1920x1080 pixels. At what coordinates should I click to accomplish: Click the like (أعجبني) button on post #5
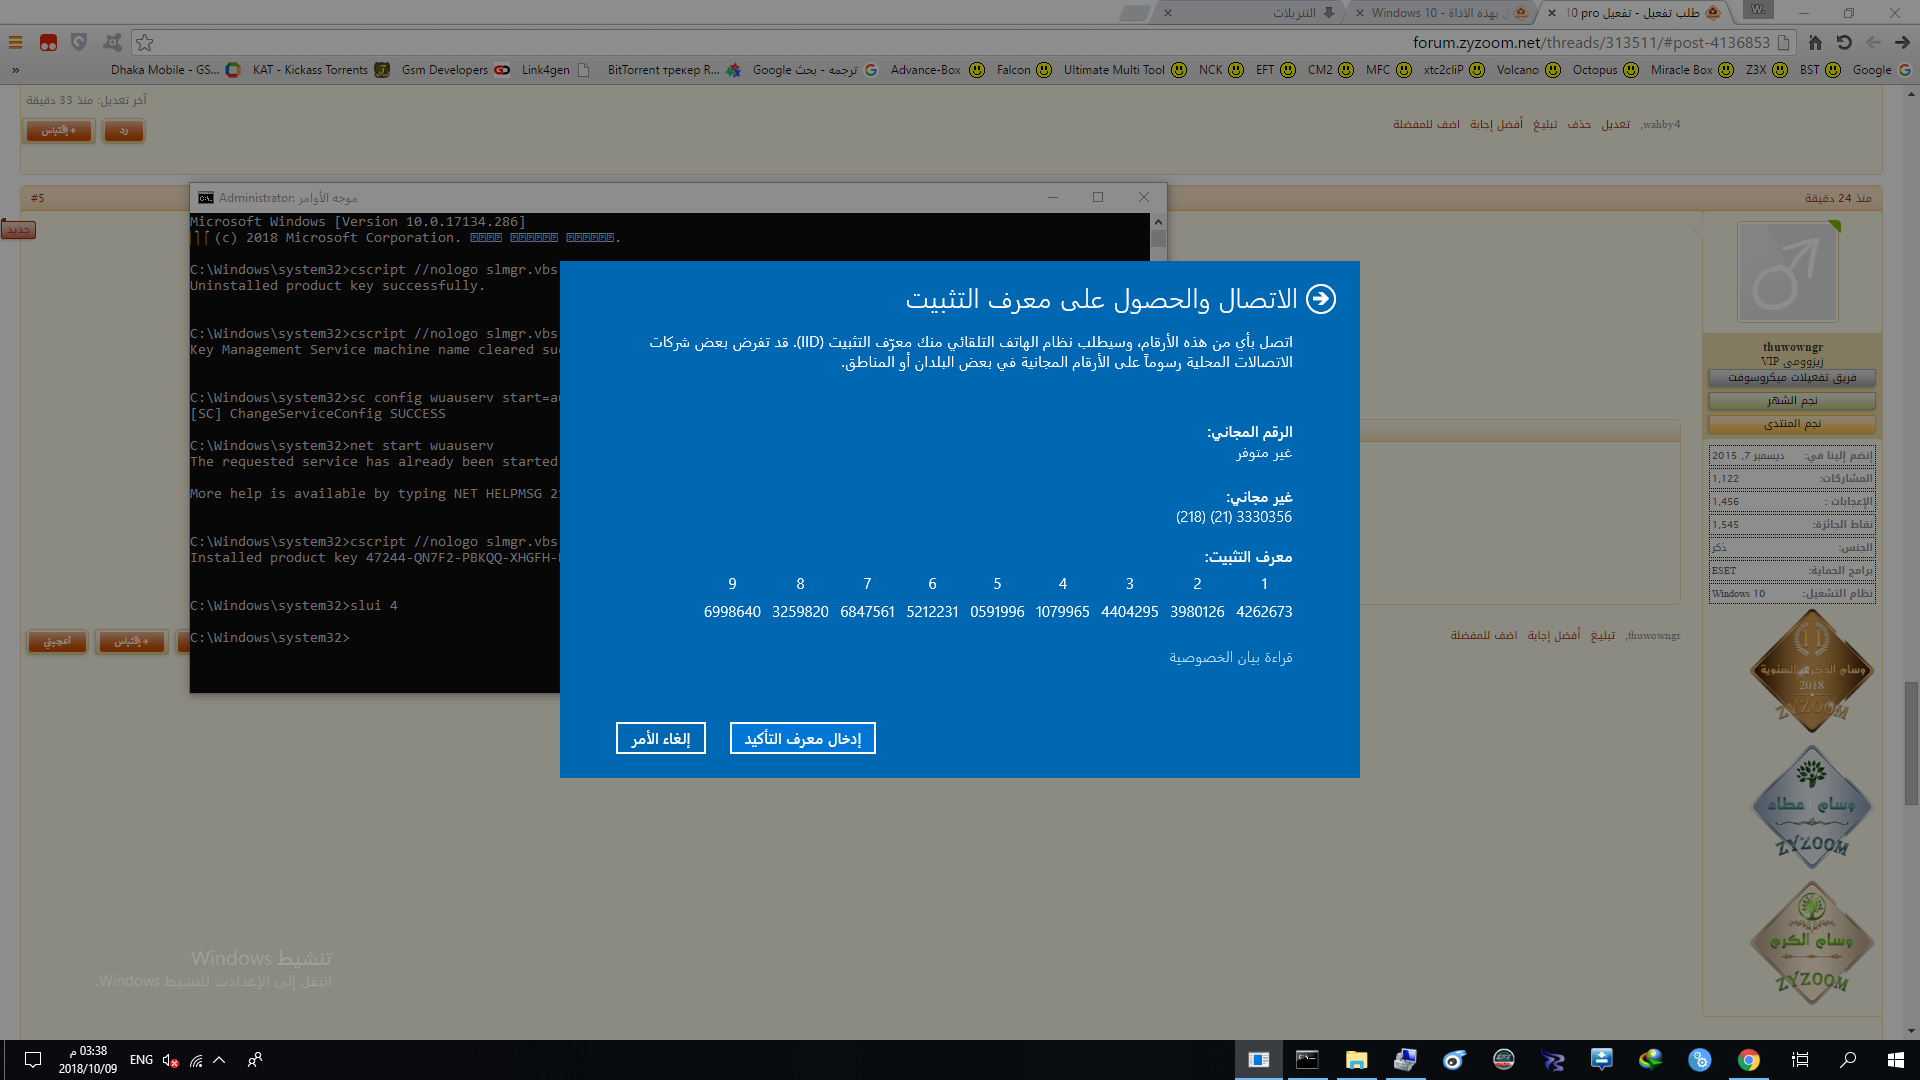tap(58, 641)
